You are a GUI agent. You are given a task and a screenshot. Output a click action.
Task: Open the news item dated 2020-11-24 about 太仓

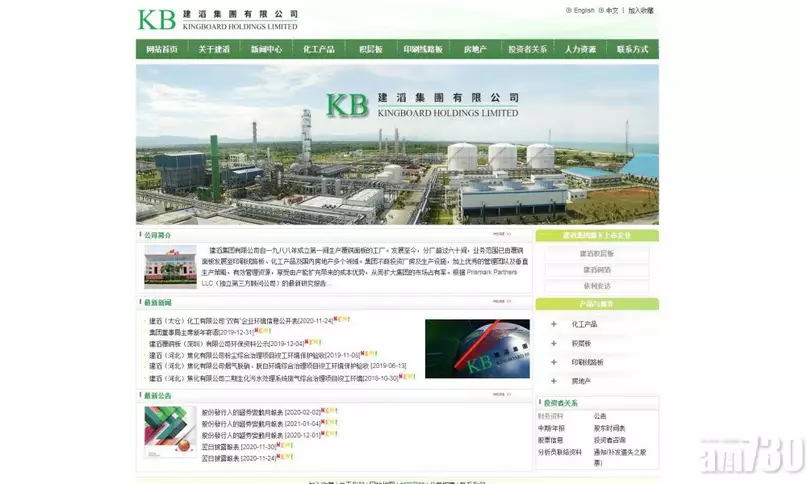[x=241, y=321]
